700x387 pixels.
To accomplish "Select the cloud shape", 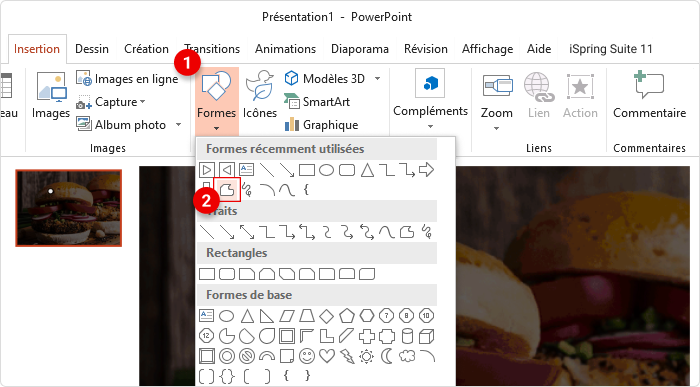I will click(x=407, y=356).
